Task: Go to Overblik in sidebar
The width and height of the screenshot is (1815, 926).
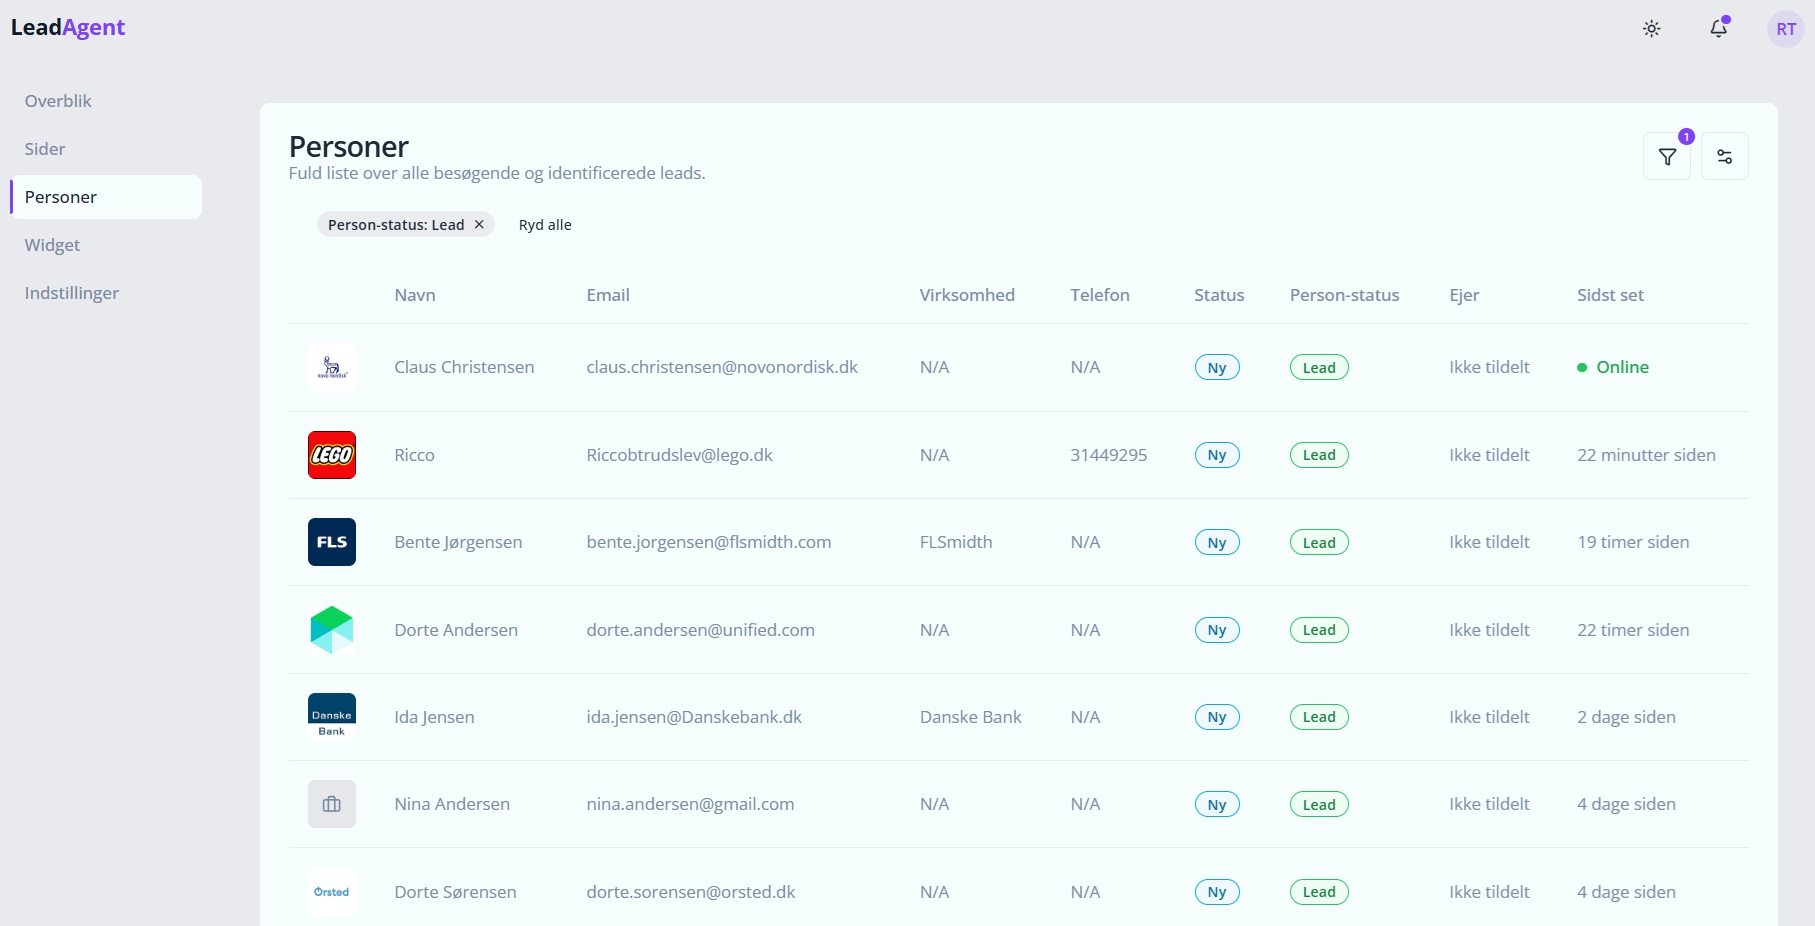Action: point(58,101)
